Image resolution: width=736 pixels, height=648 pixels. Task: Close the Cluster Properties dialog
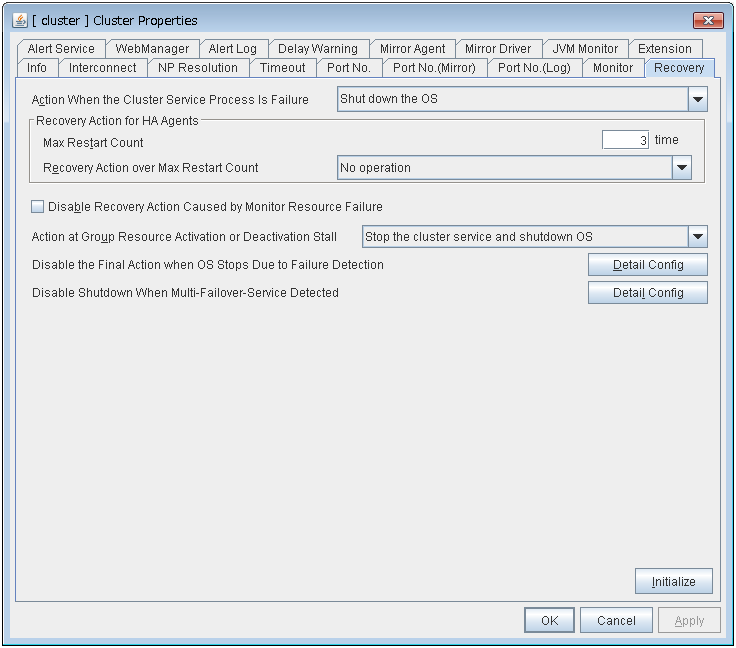(708, 20)
